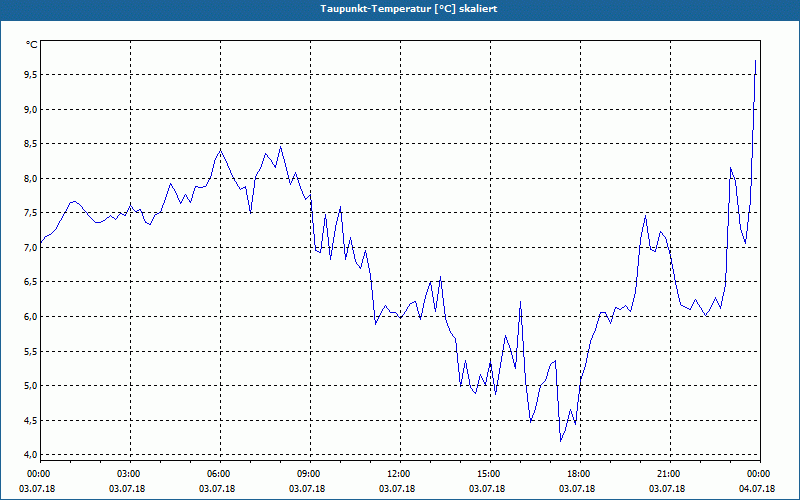The width and height of the screenshot is (800, 500).
Task: Click the 4,0 y-axis value label
Action: (30, 455)
